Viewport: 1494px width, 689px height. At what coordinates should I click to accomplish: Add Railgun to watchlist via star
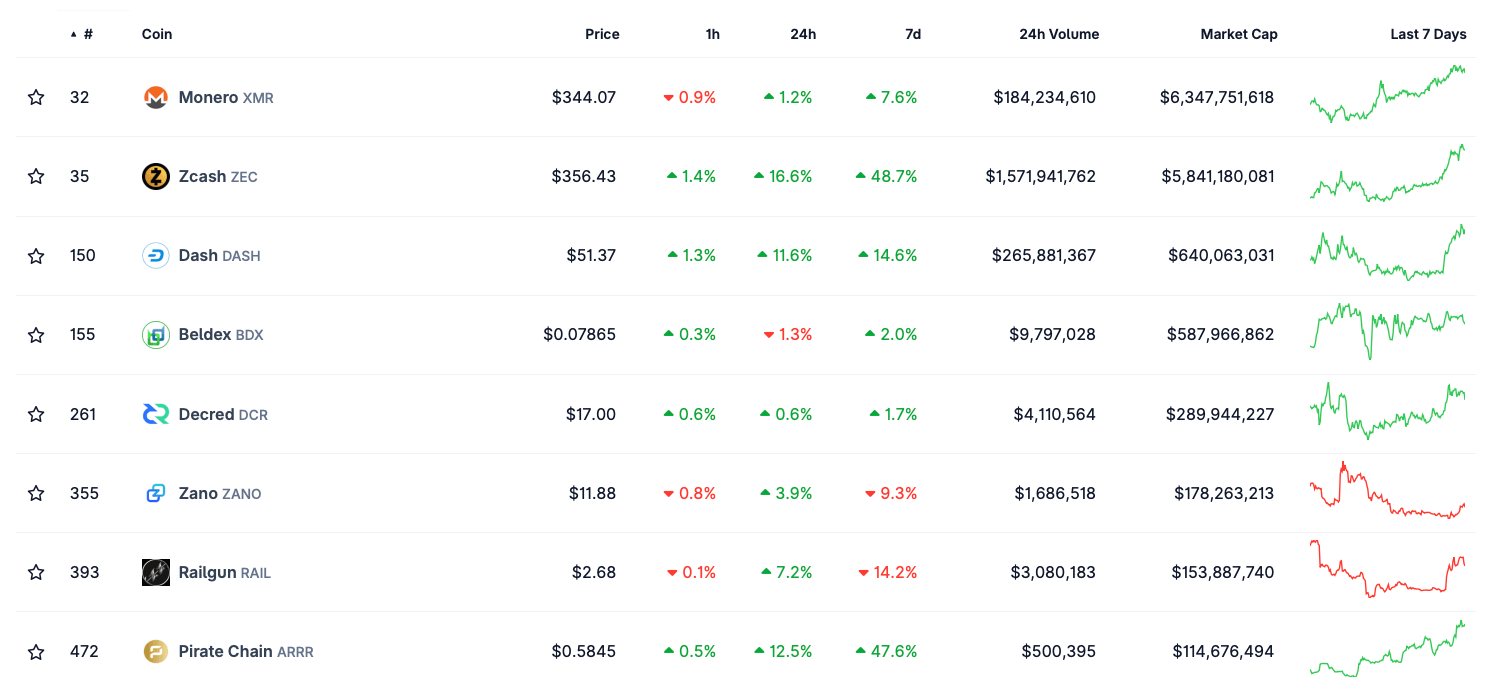pos(36,572)
